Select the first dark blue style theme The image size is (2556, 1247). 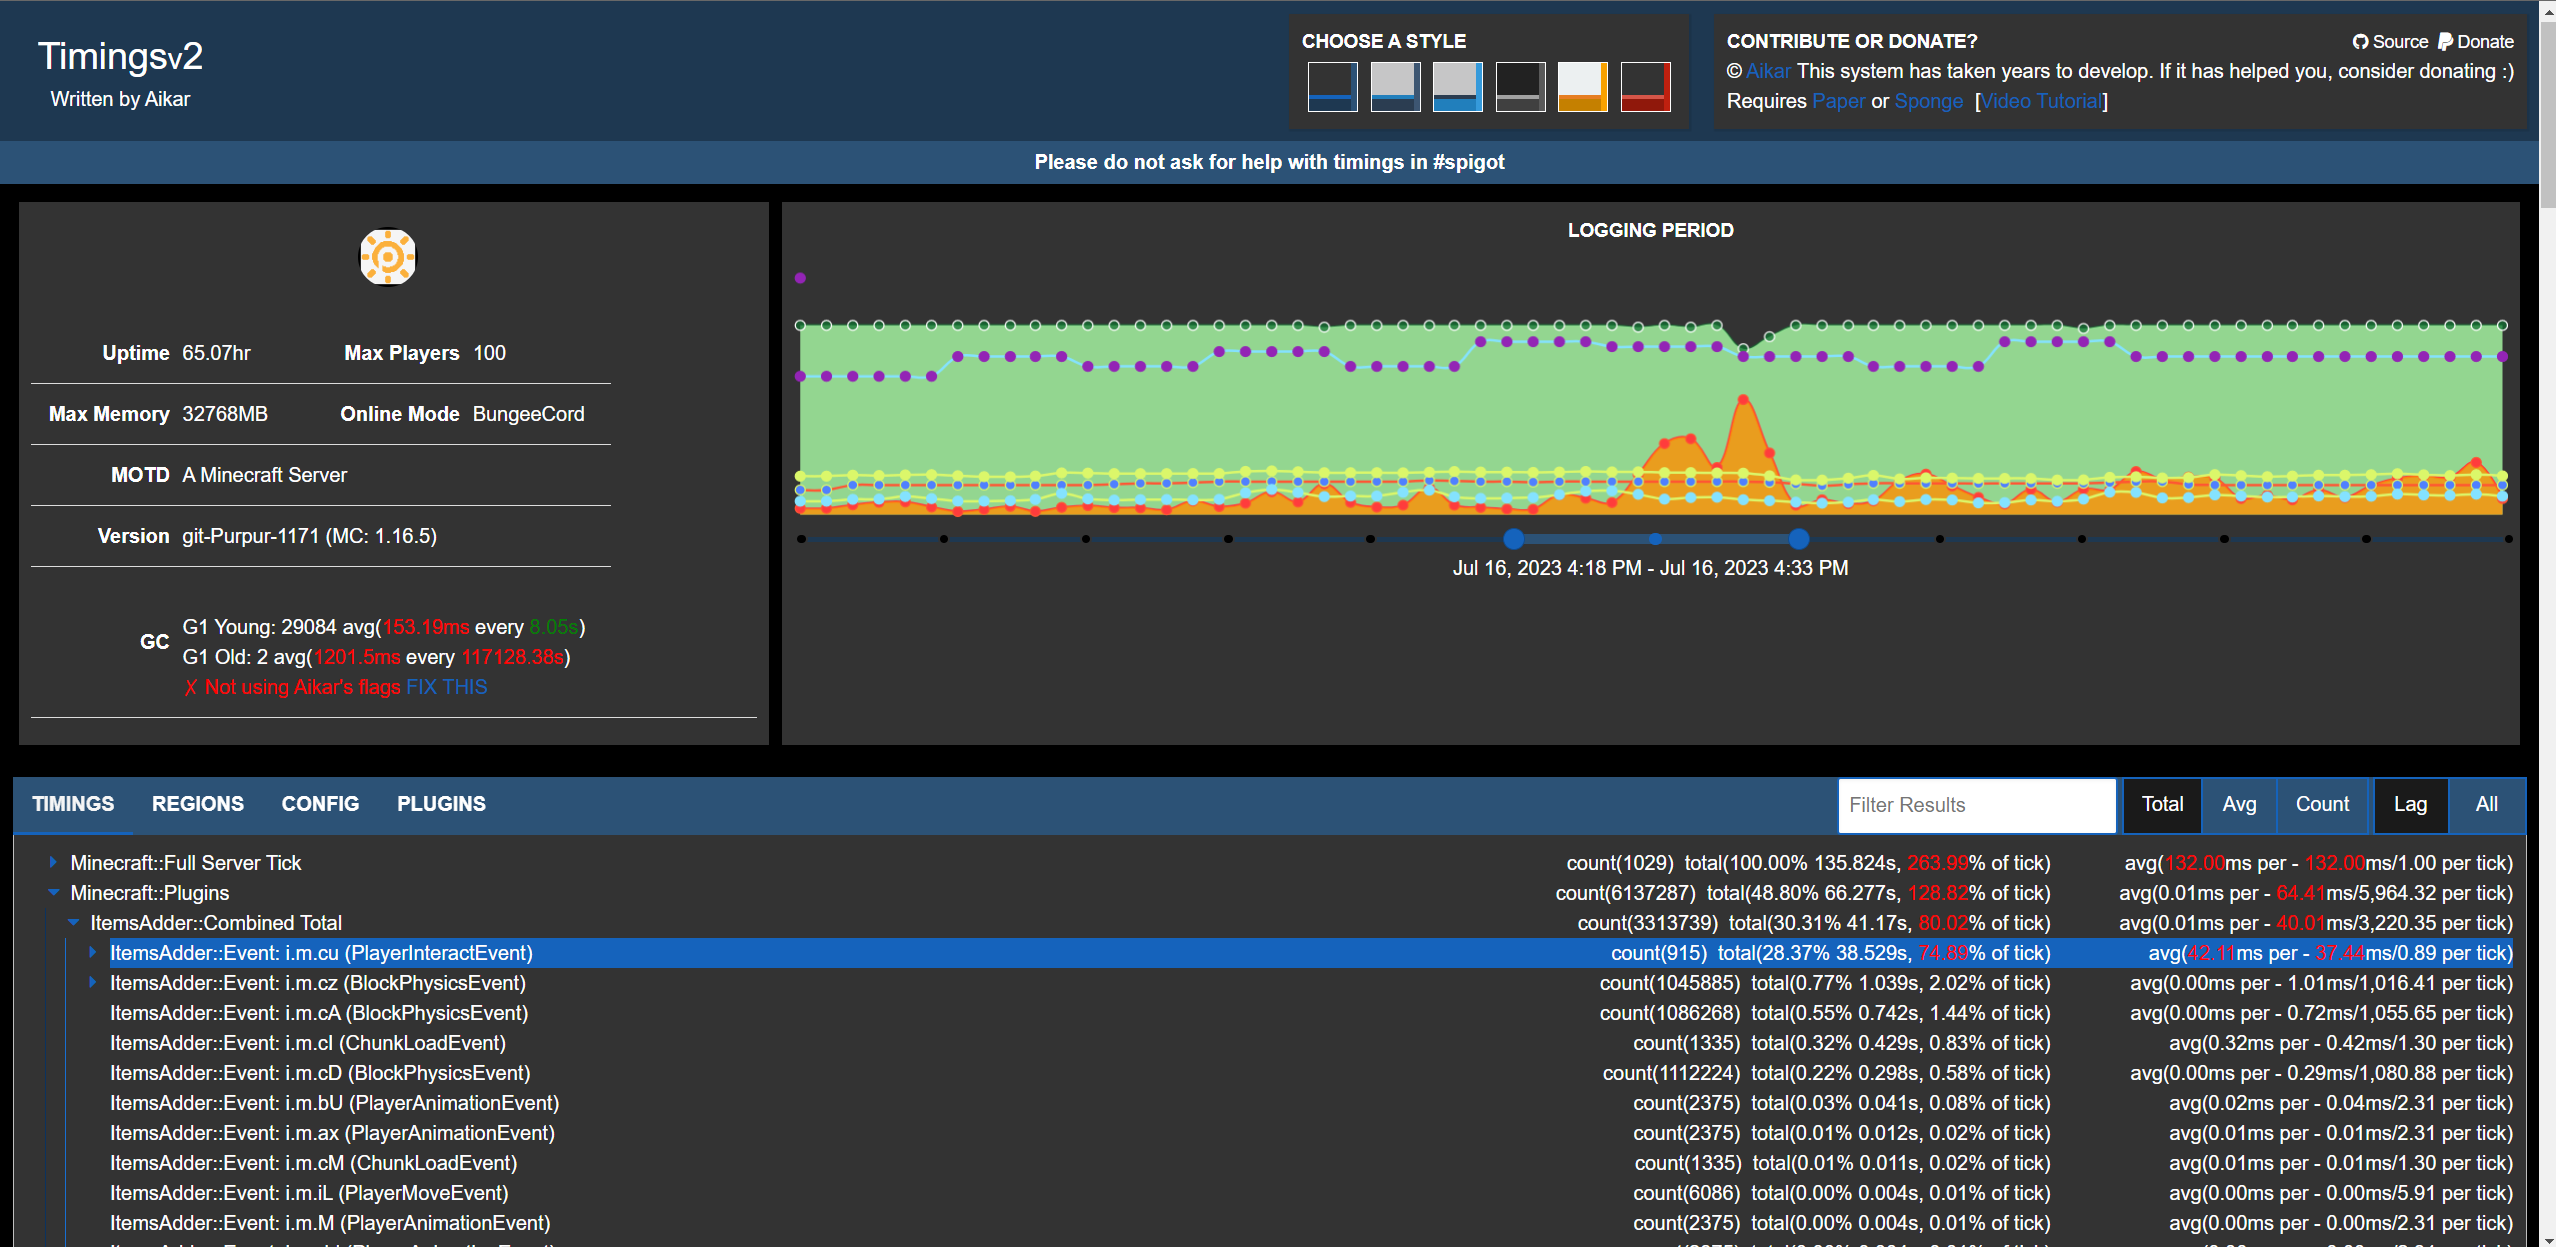(1332, 87)
